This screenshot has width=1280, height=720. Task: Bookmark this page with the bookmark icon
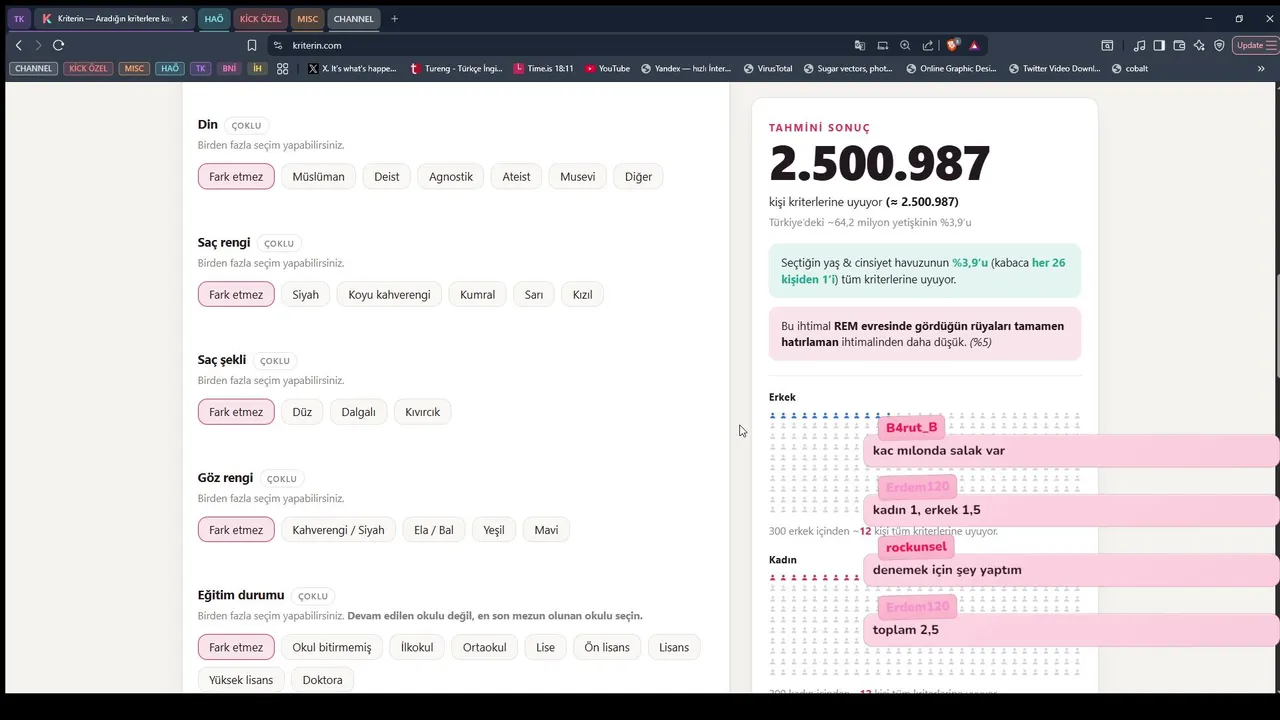(x=252, y=45)
